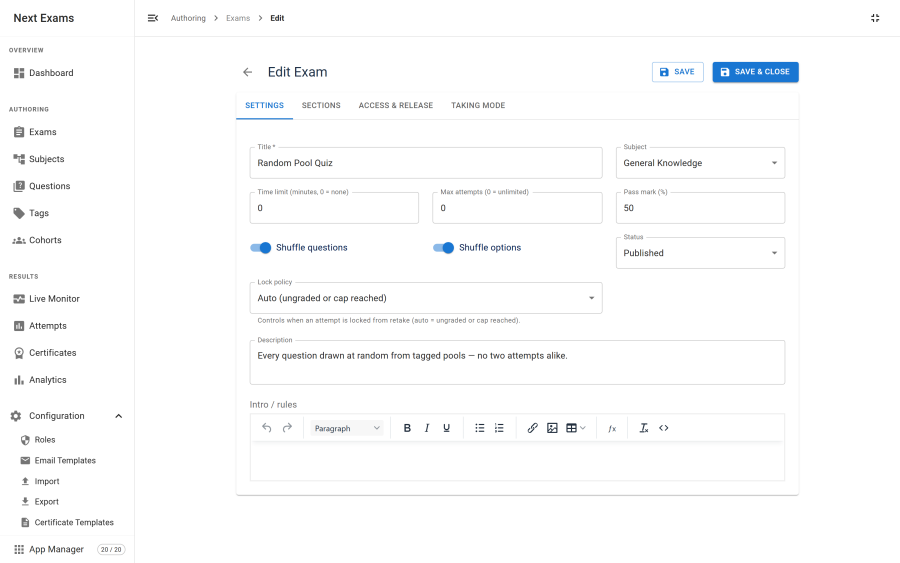Image resolution: width=900 pixels, height=563 pixels.
Task: Click the Save & Close button
Action: [x=755, y=72]
